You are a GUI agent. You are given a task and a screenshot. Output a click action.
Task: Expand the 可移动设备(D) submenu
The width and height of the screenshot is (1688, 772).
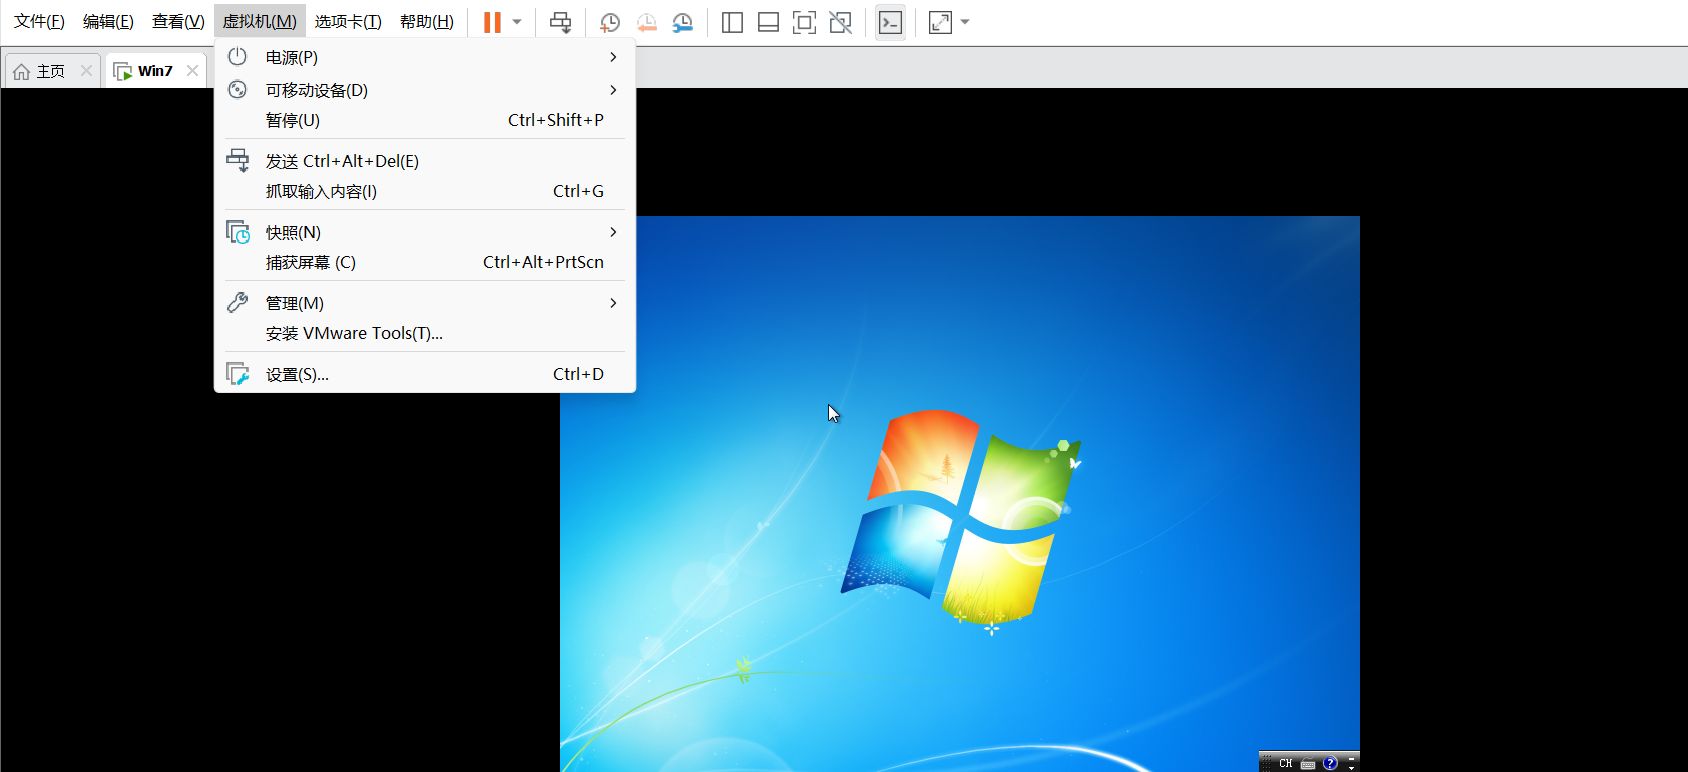coord(425,90)
